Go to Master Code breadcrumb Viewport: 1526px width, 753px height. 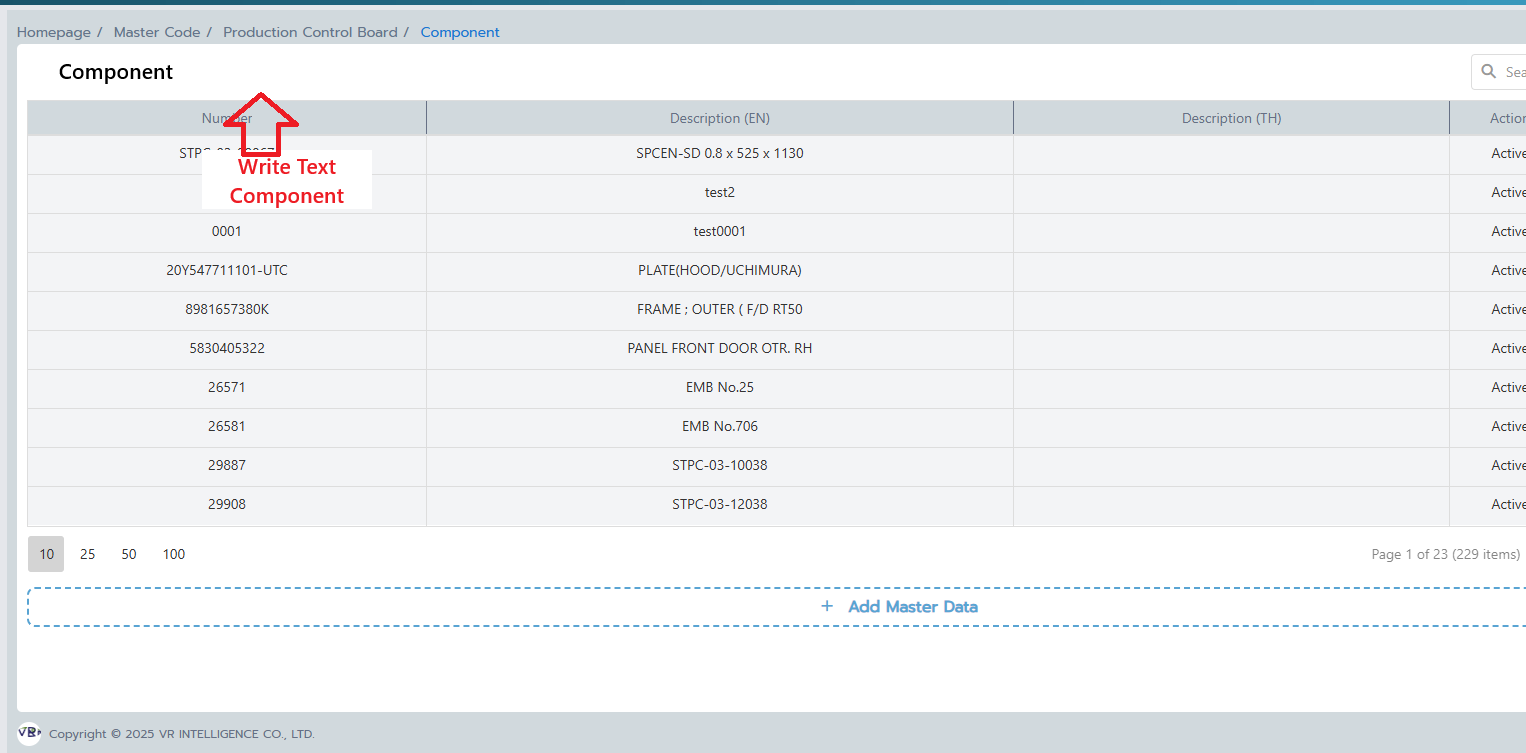[x=157, y=32]
